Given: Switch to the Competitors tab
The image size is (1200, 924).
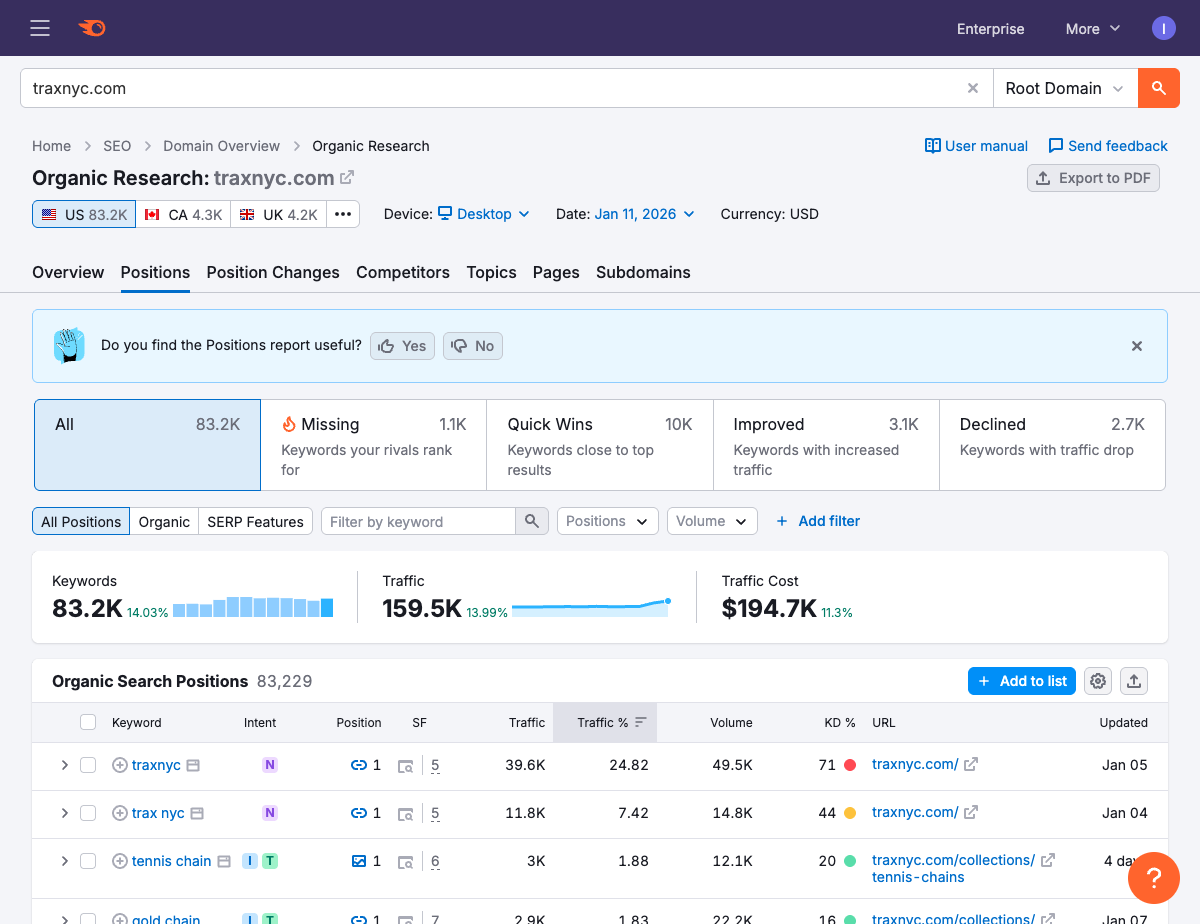Looking at the screenshot, I should click(403, 272).
